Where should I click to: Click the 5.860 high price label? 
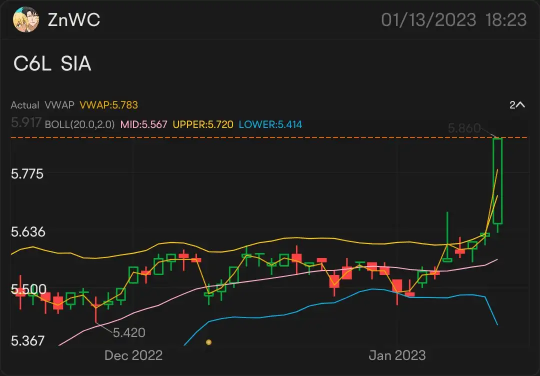[464, 128]
